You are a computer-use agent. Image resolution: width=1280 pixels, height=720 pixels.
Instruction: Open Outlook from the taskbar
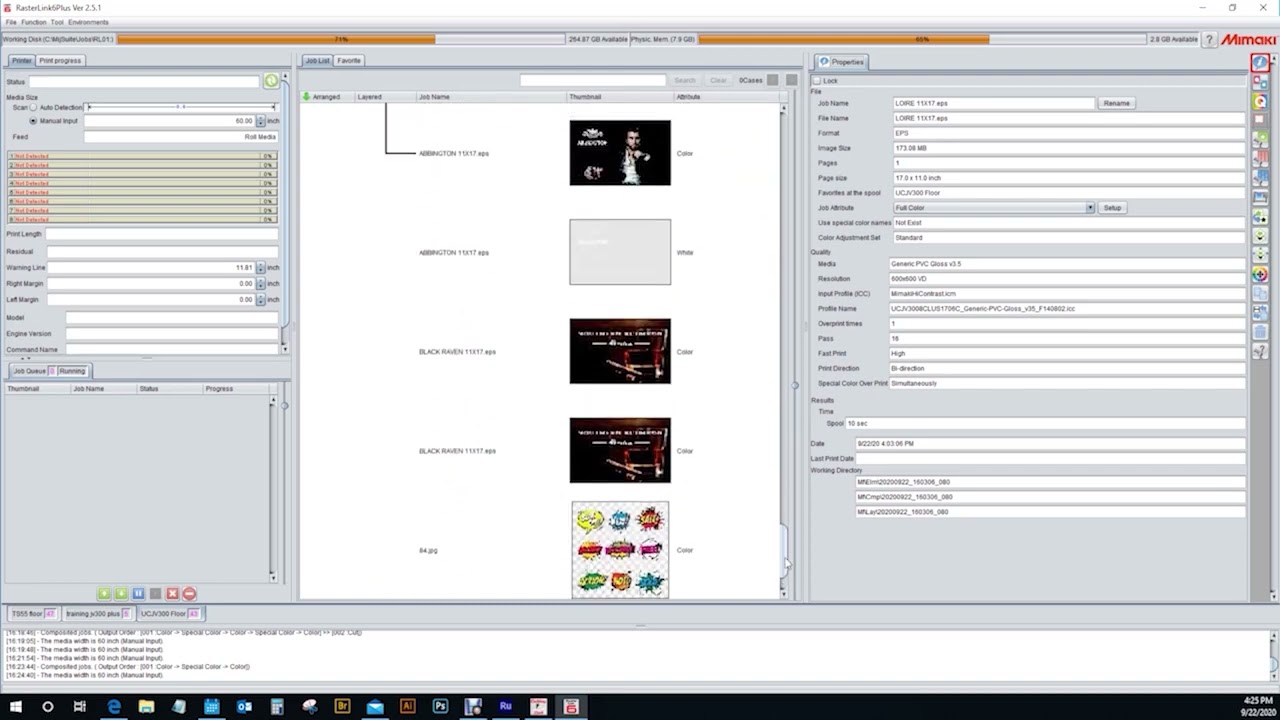pos(244,706)
